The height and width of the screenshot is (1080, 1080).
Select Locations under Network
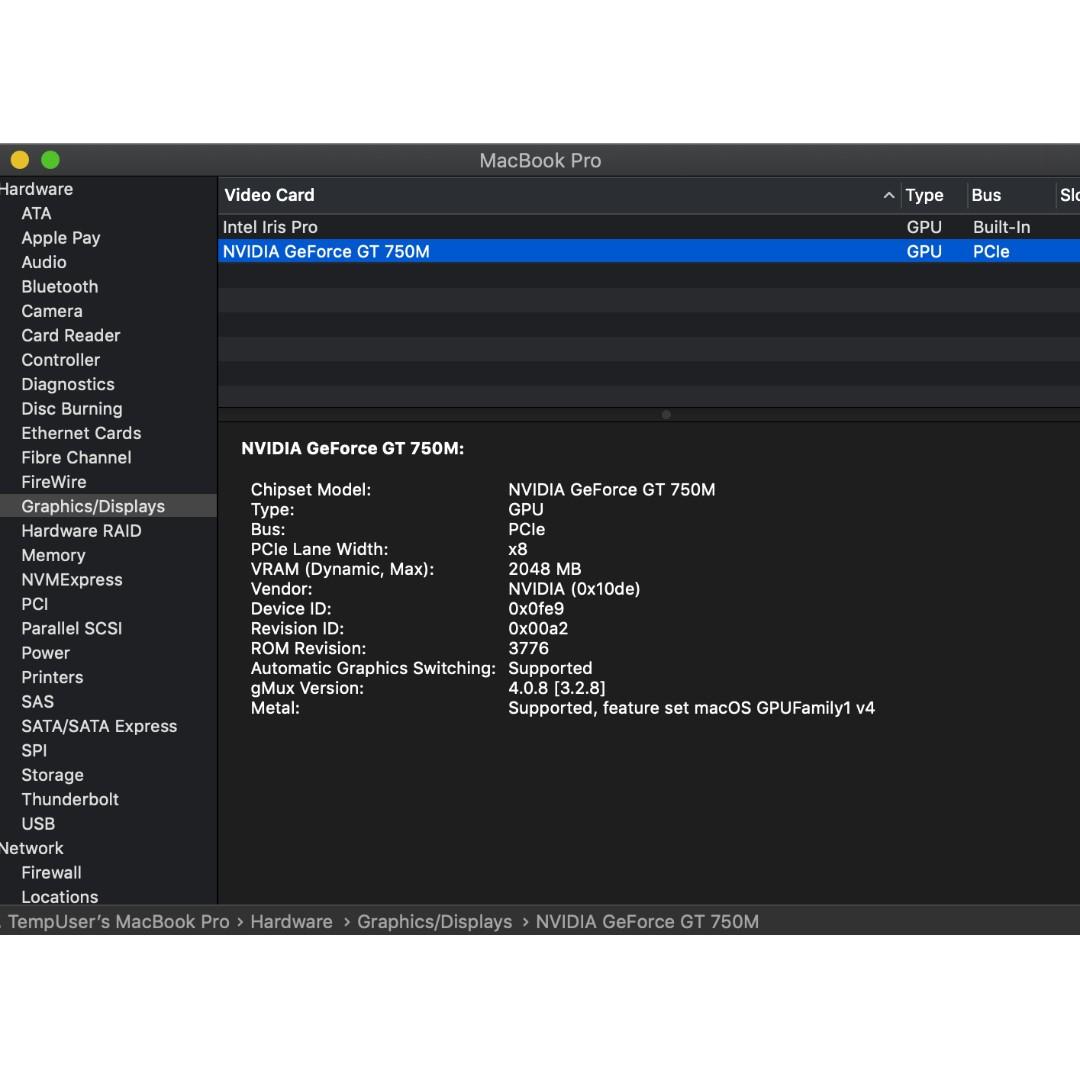(60, 897)
